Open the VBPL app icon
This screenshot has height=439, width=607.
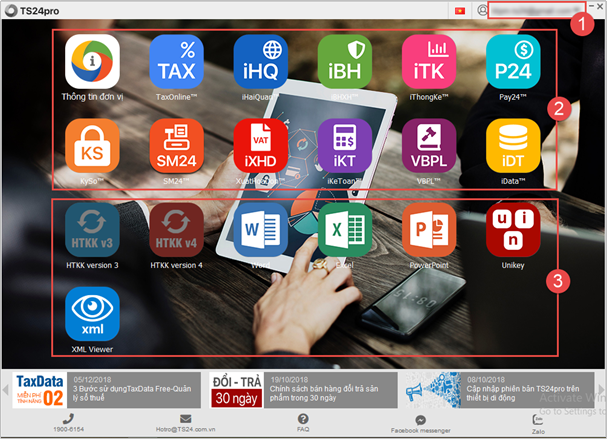click(x=429, y=145)
